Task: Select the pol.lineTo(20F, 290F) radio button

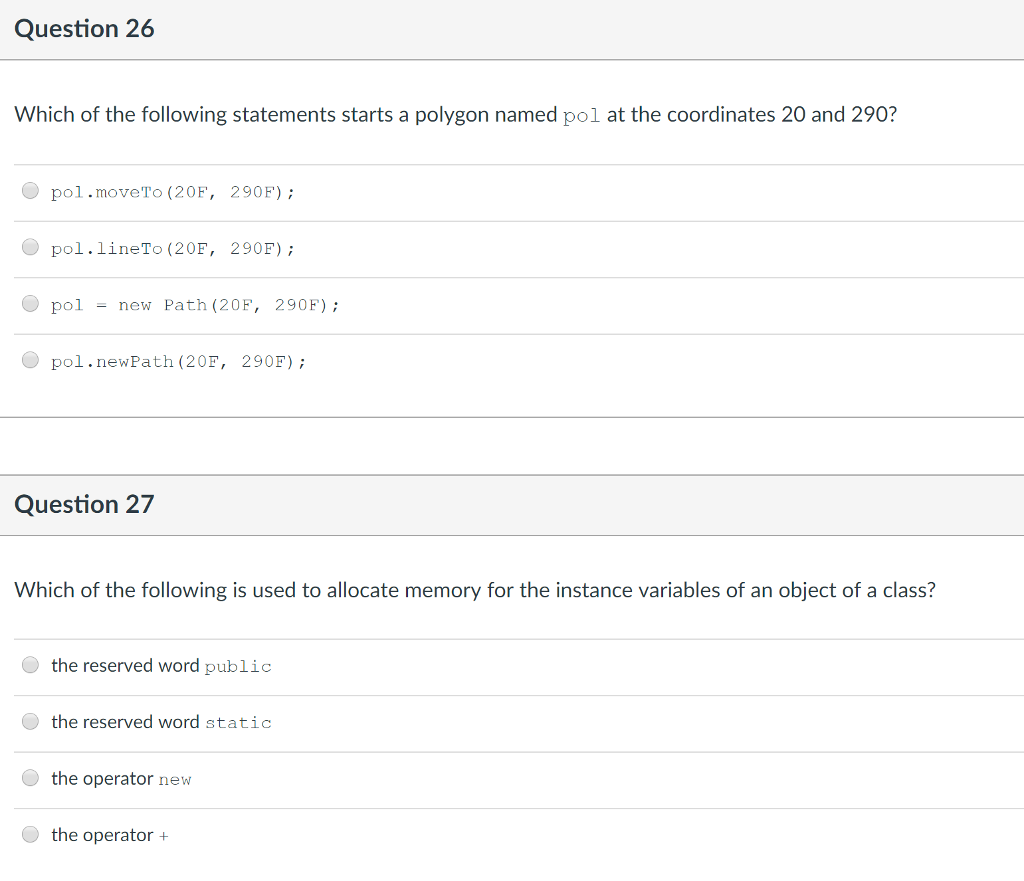Action: 30,247
